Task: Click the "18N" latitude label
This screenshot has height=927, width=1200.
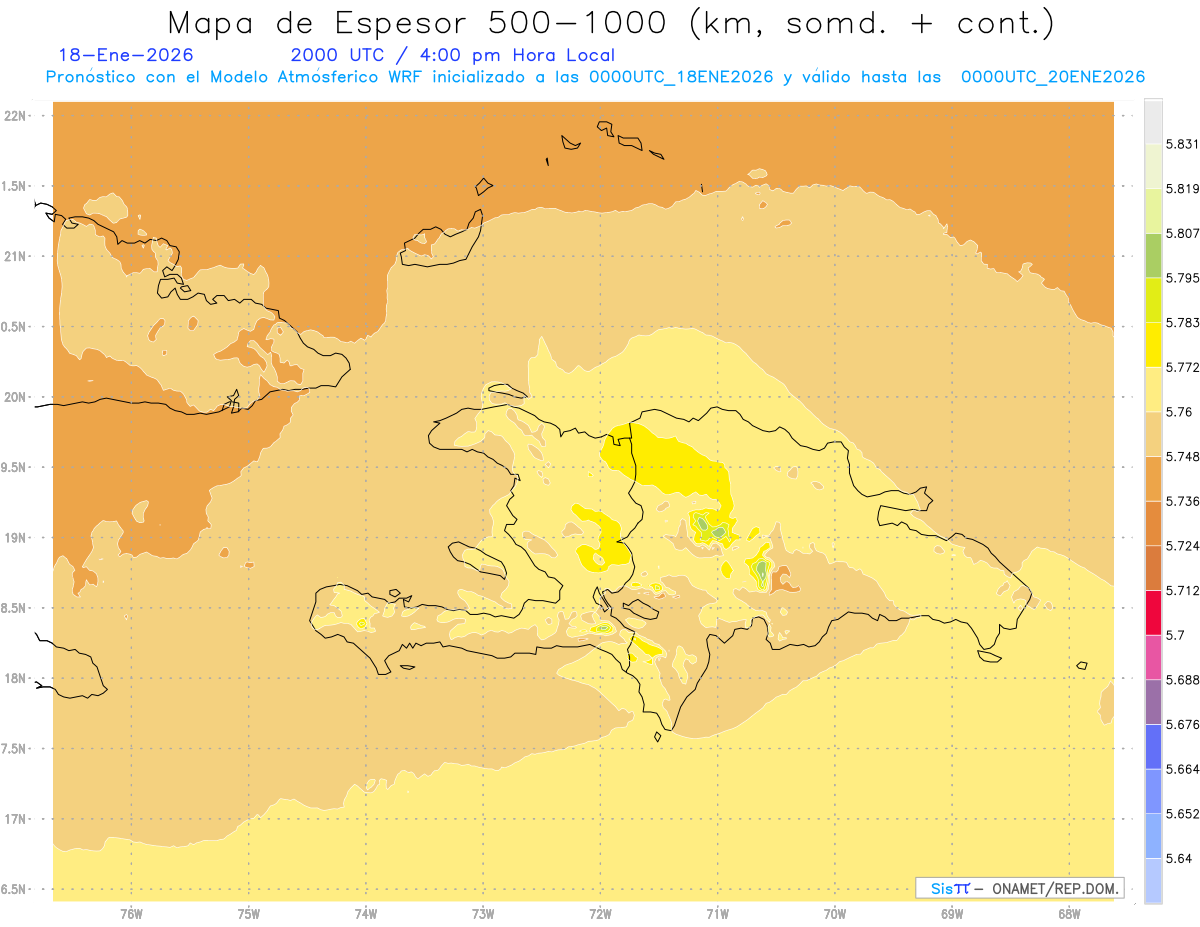Action: click(15, 678)
